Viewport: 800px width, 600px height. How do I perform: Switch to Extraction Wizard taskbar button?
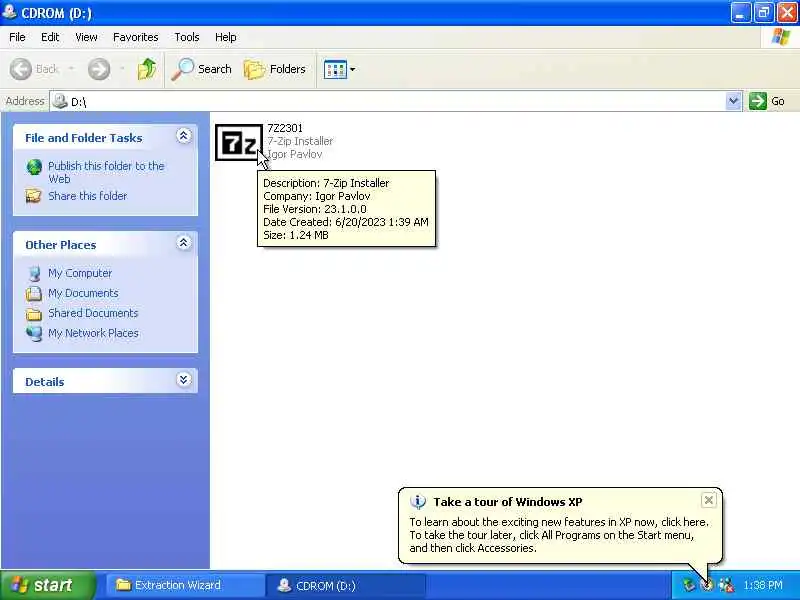pos(185,585)
